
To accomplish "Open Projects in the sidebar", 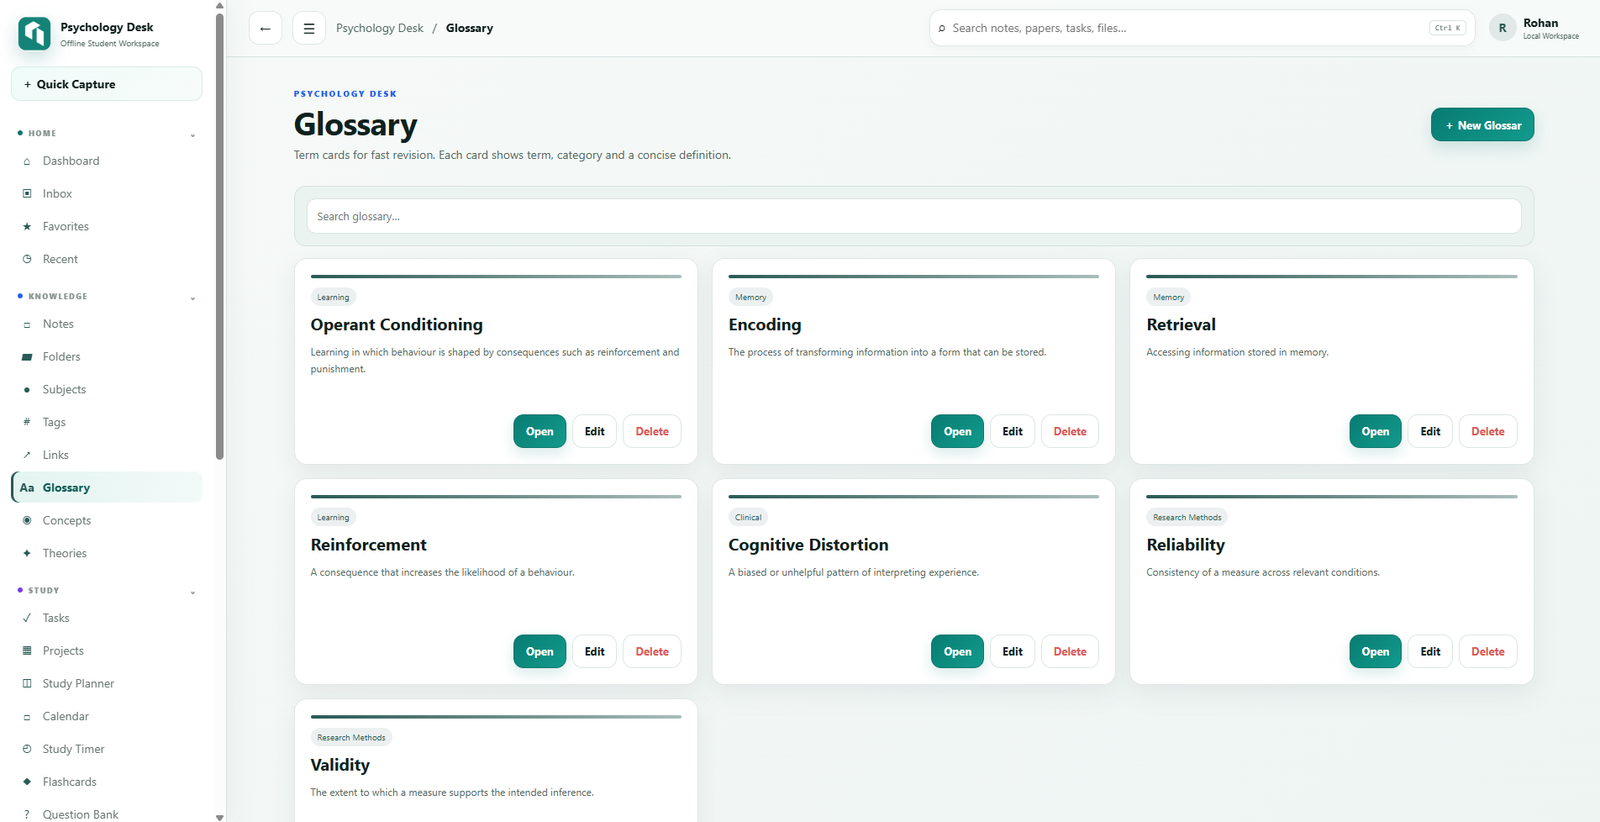I will 106,651.
